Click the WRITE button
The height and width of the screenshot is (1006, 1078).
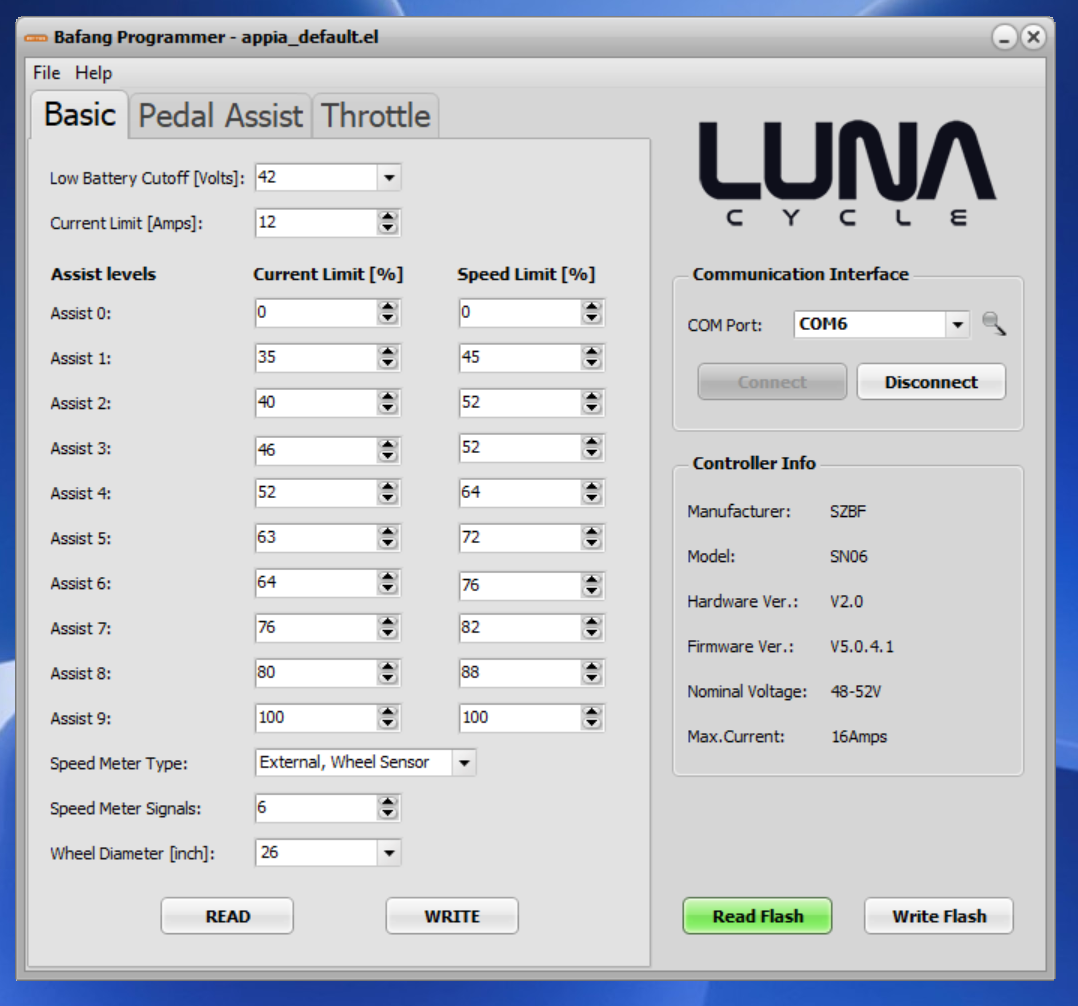pos(452,916)
